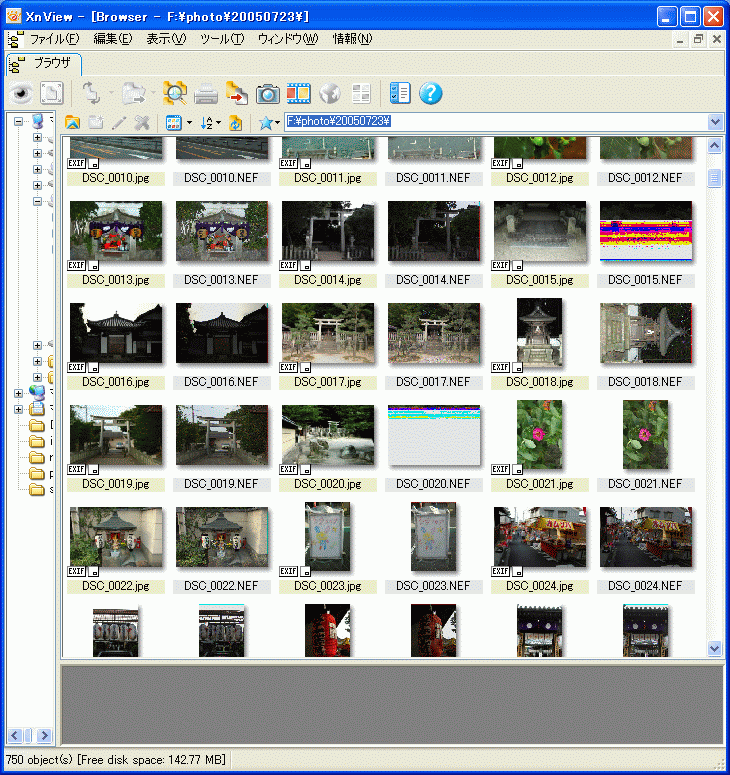This screenshot has height=775, width=730.
Task: Start the slideshow filmstrip icon
Action: pos(298,94)
